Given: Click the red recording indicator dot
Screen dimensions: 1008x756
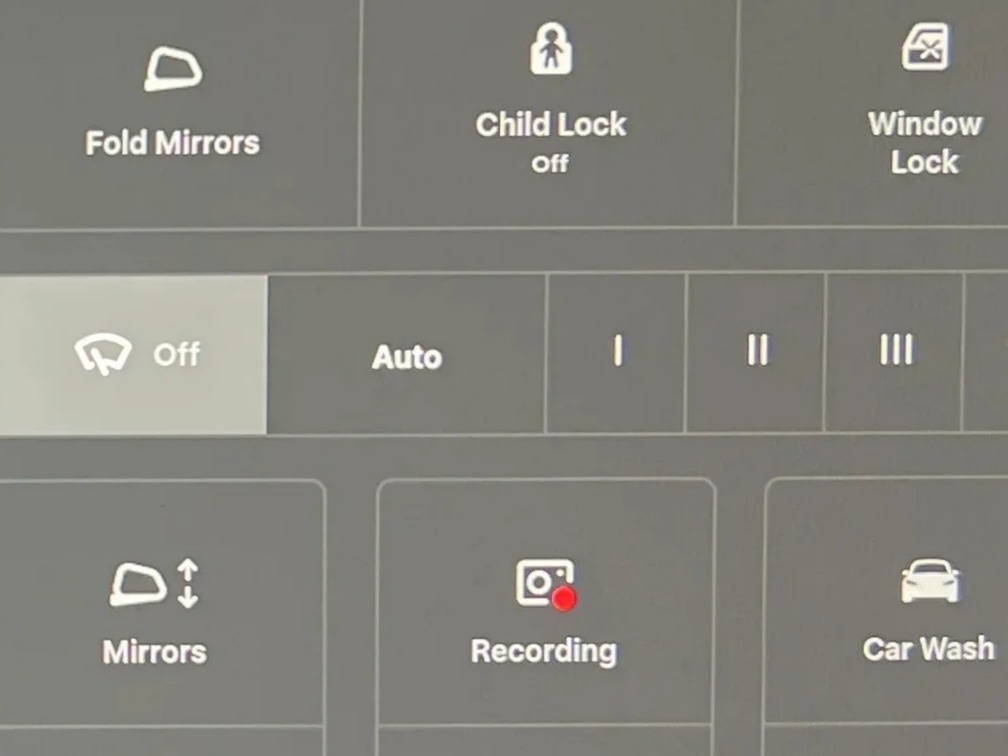Looking at the screenshot, I should pos(564,599).
